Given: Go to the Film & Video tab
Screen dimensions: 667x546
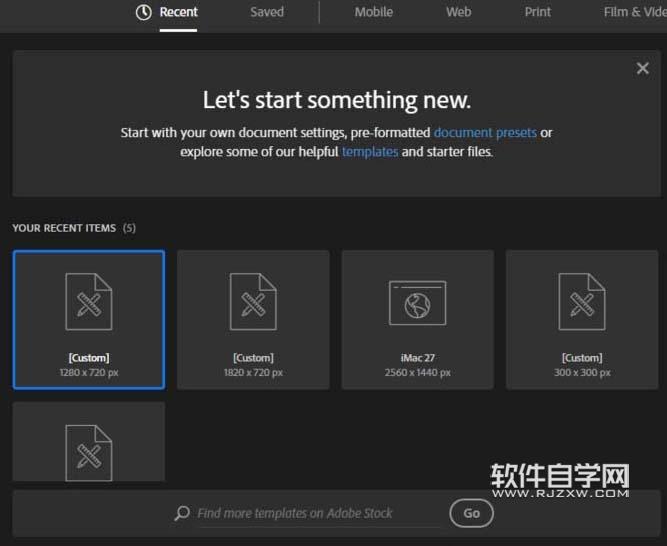Looking at the screenshot, I should pos(634,12).
